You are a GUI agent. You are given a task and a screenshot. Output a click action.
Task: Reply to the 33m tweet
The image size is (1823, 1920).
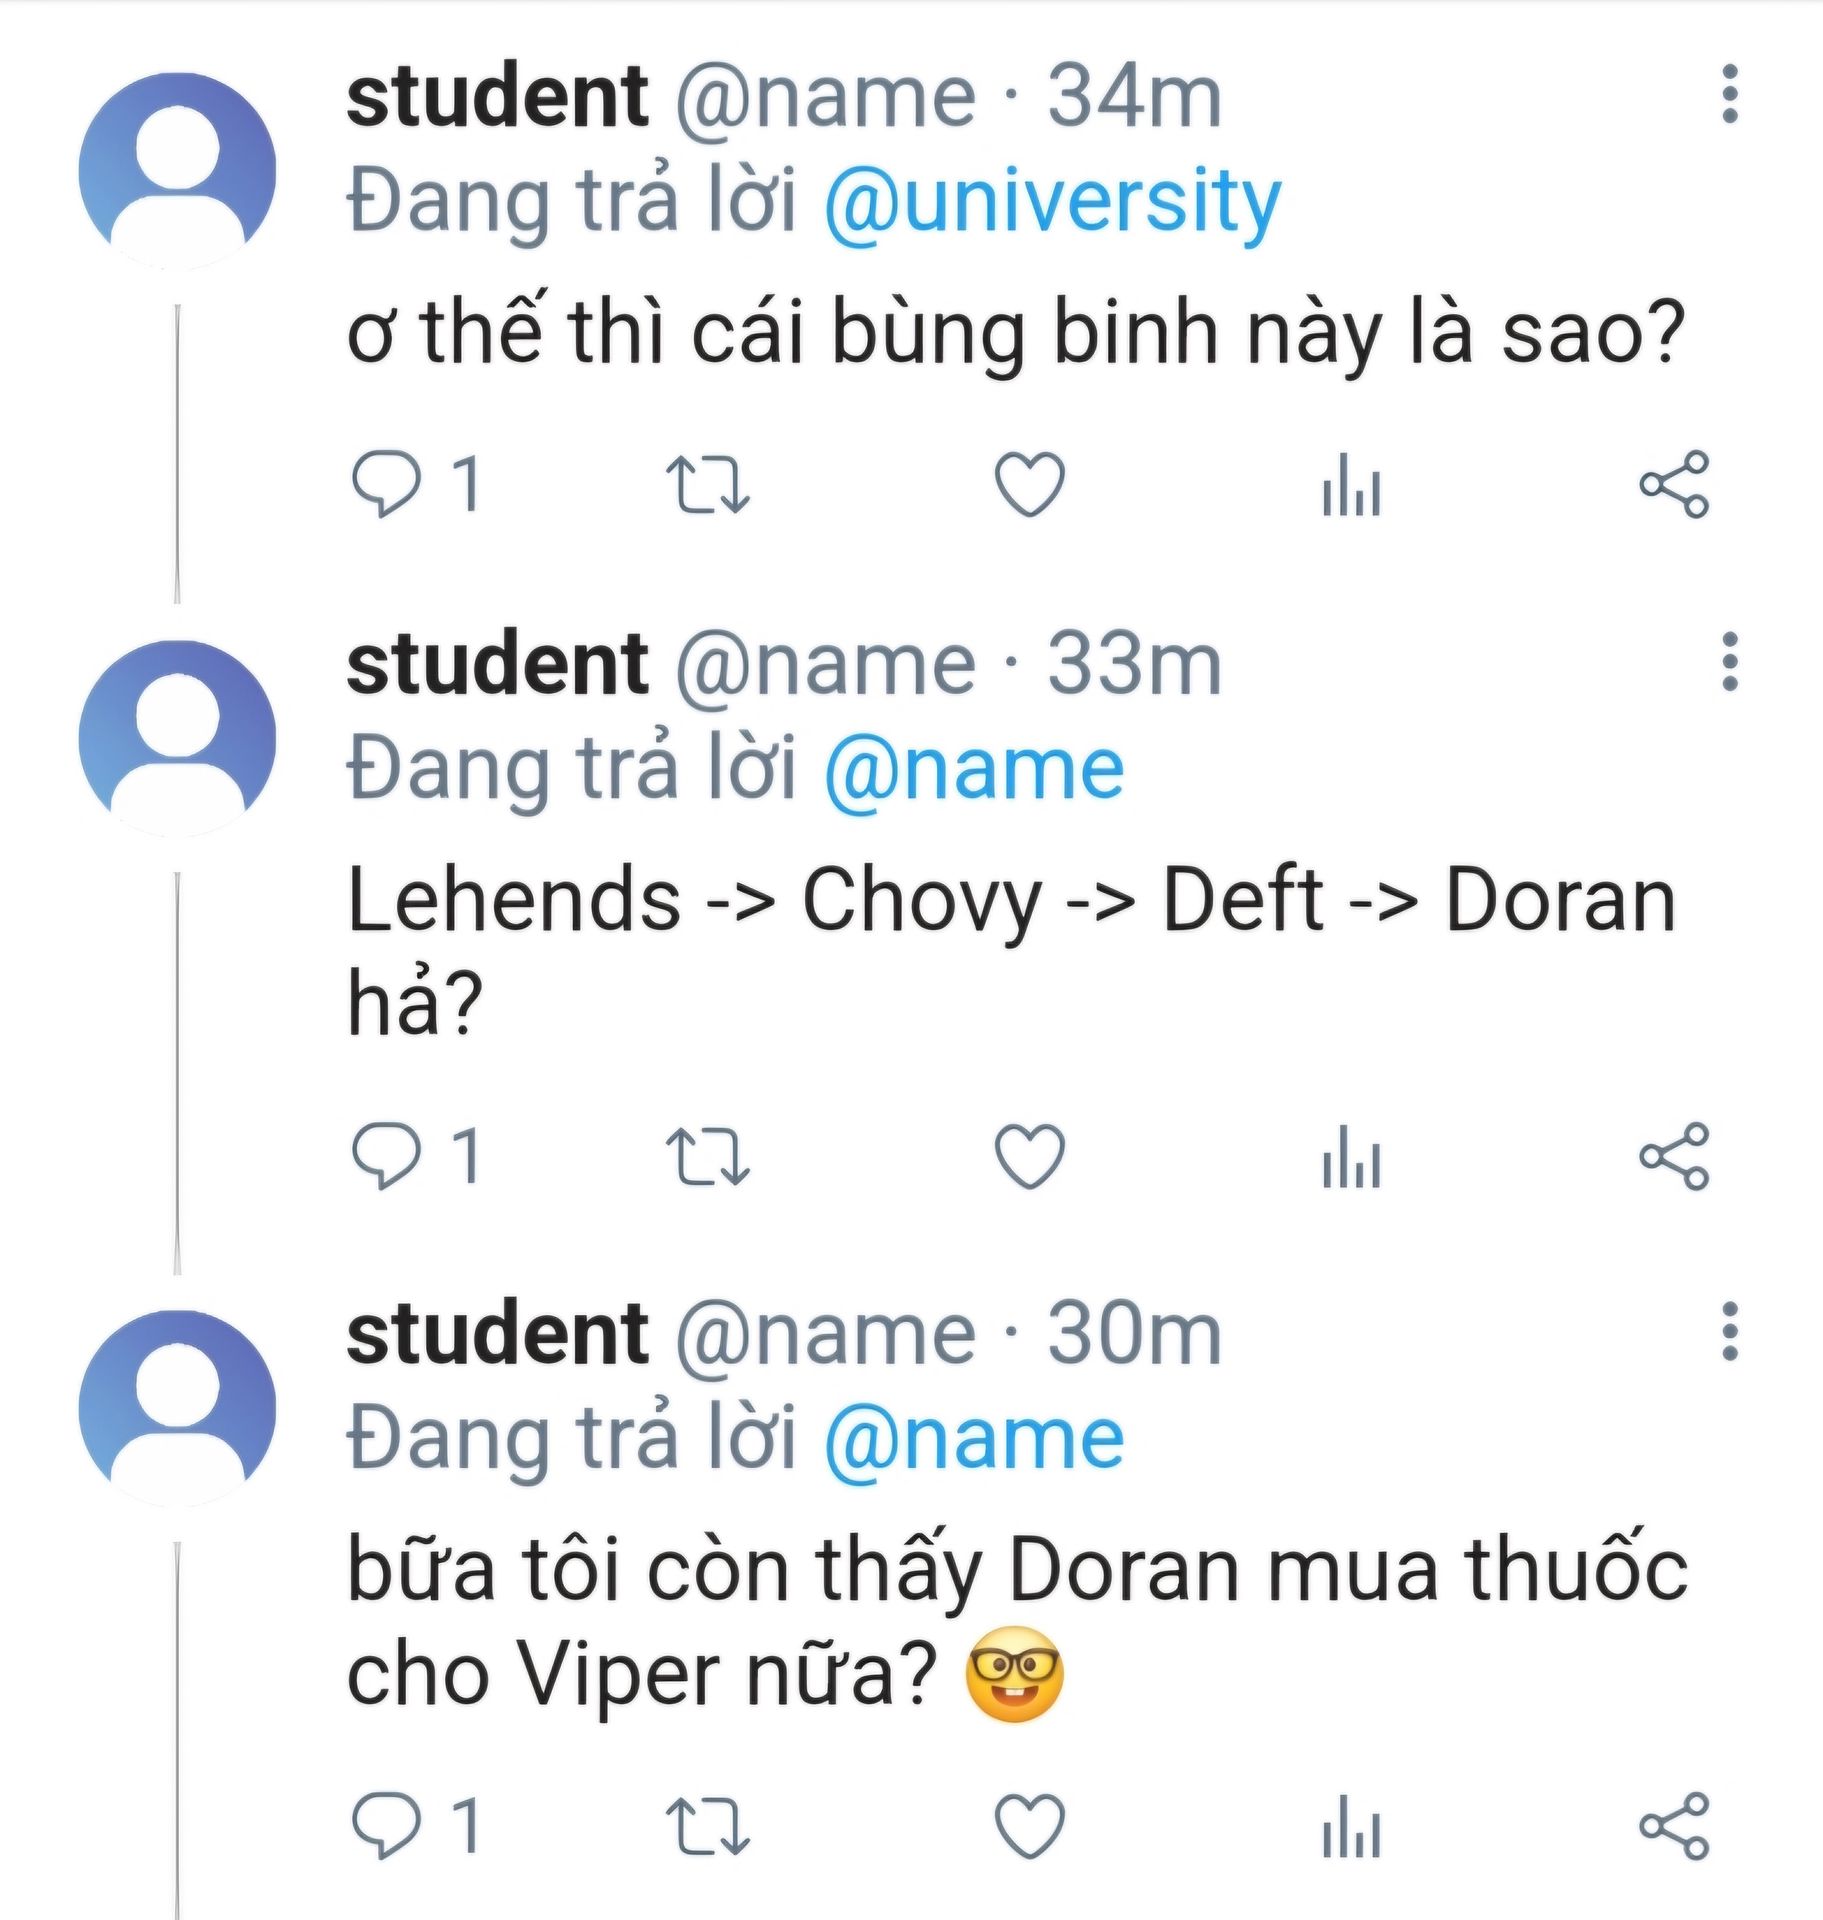[x=386, y=1157]
